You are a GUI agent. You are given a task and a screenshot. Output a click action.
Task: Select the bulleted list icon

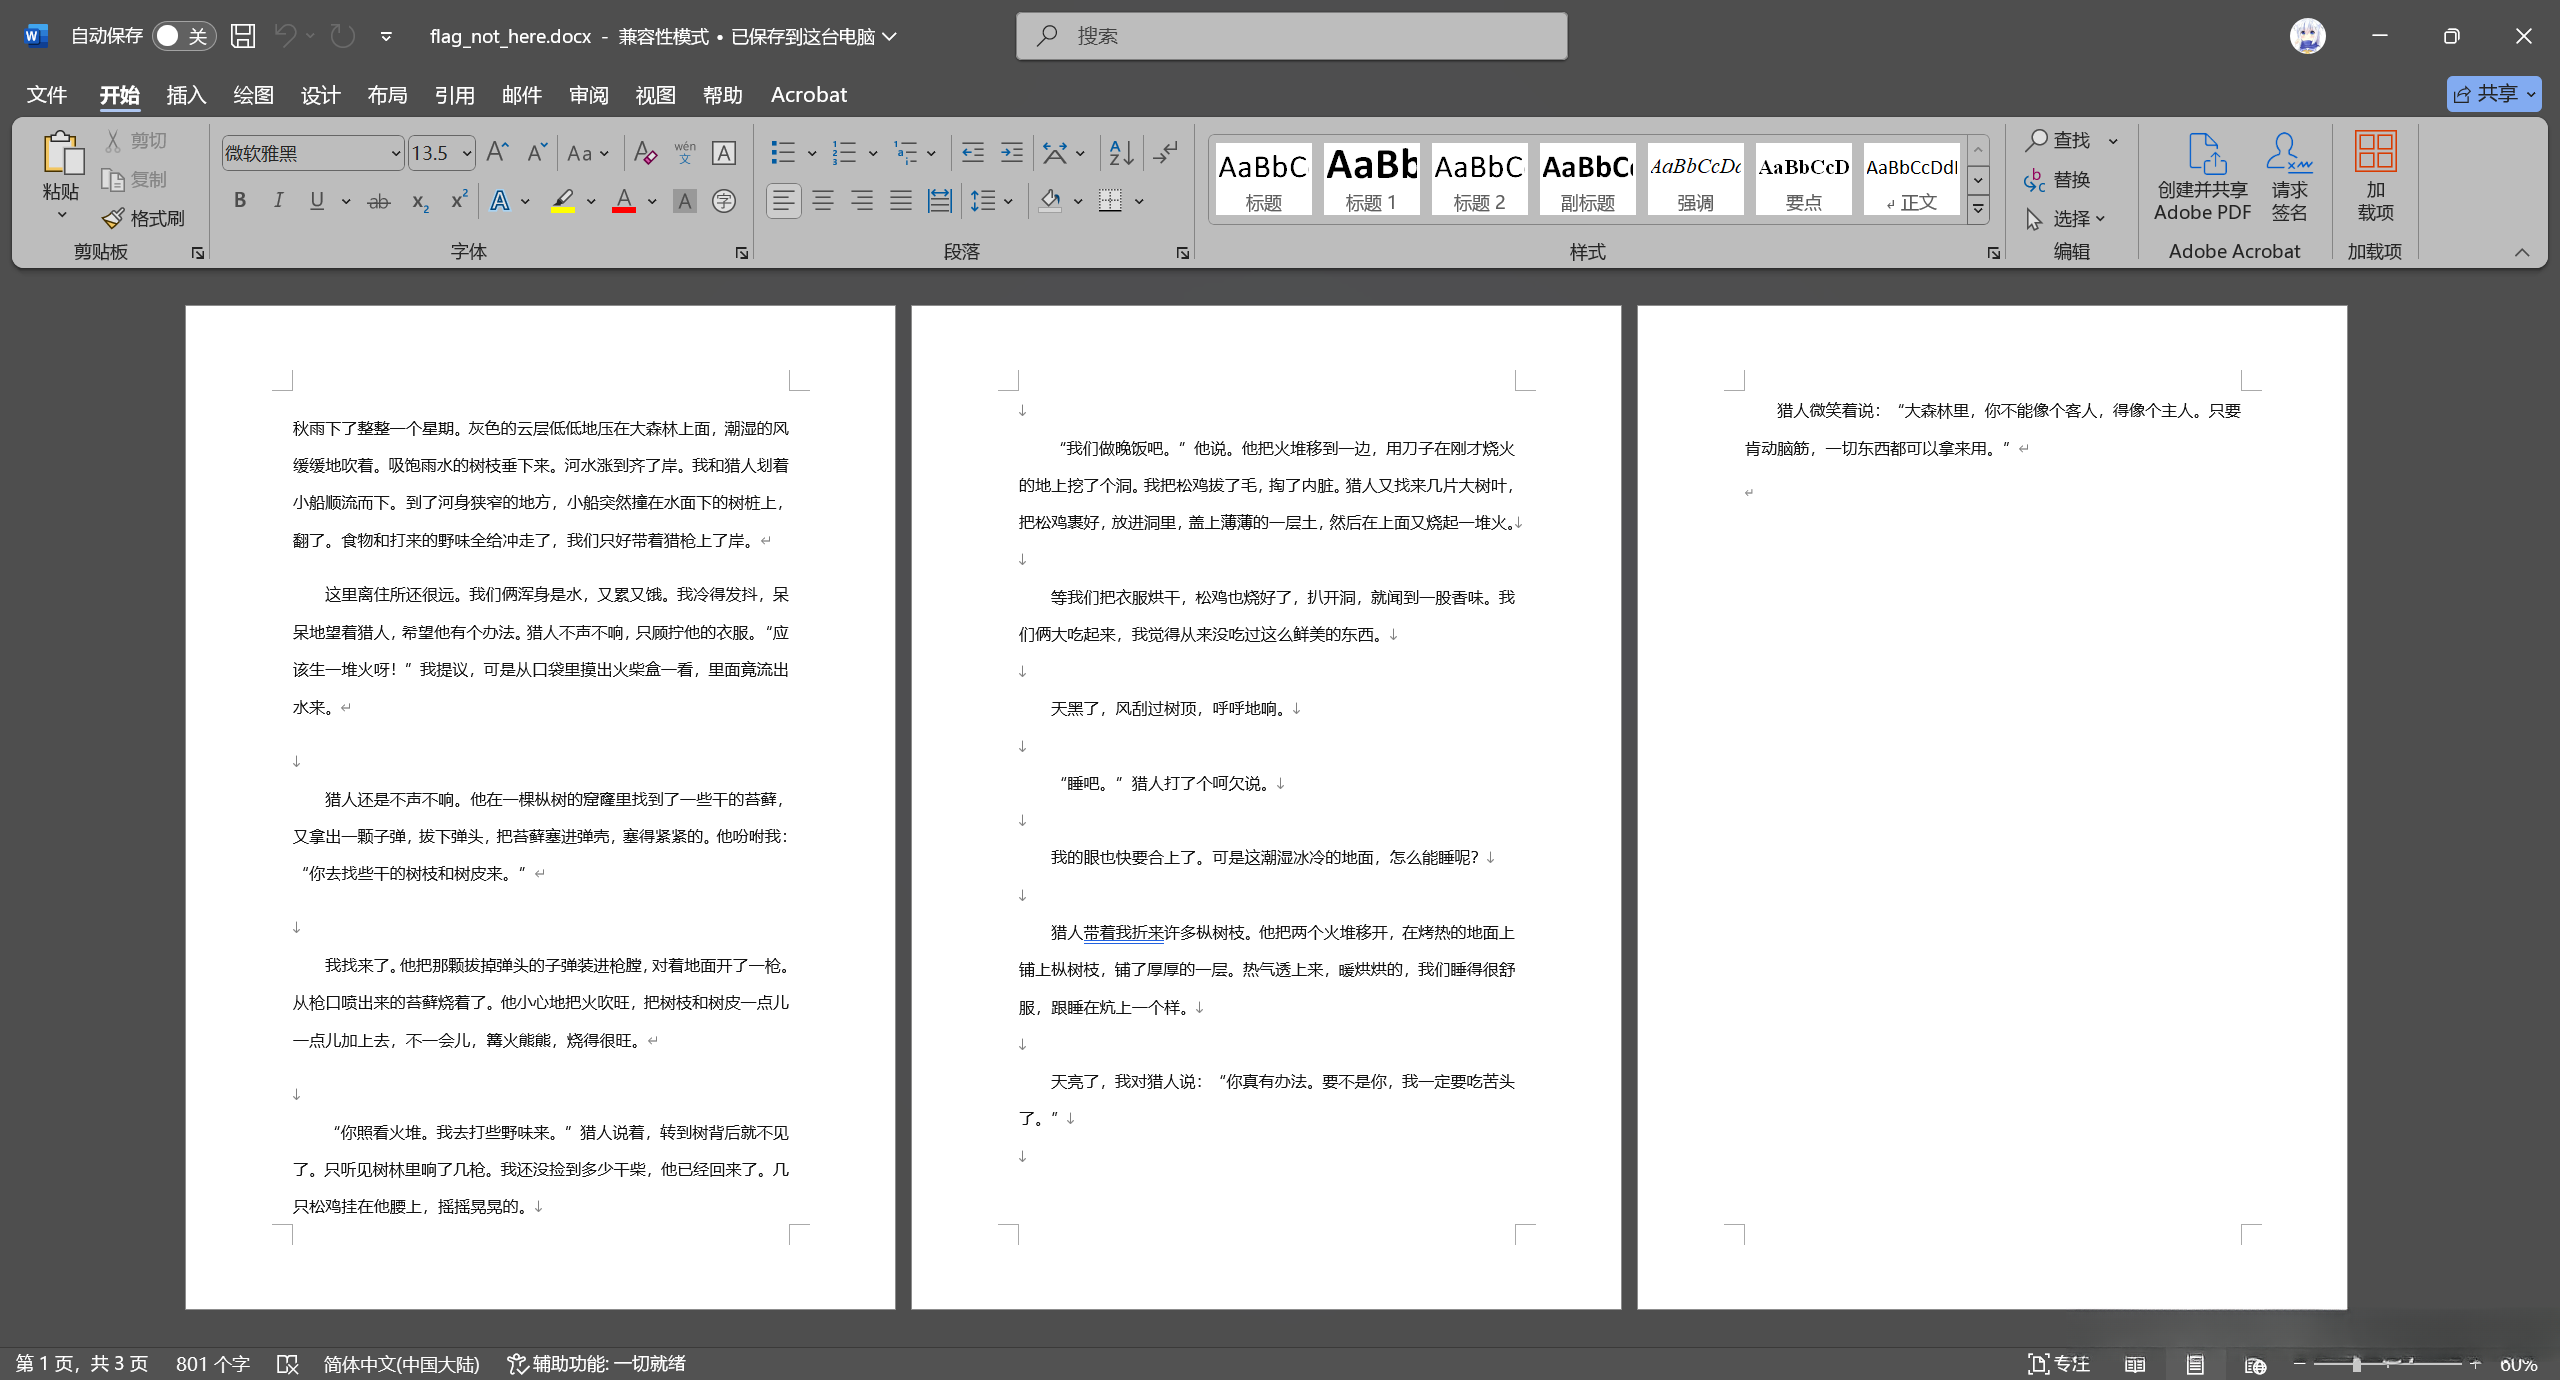point(783,153)
